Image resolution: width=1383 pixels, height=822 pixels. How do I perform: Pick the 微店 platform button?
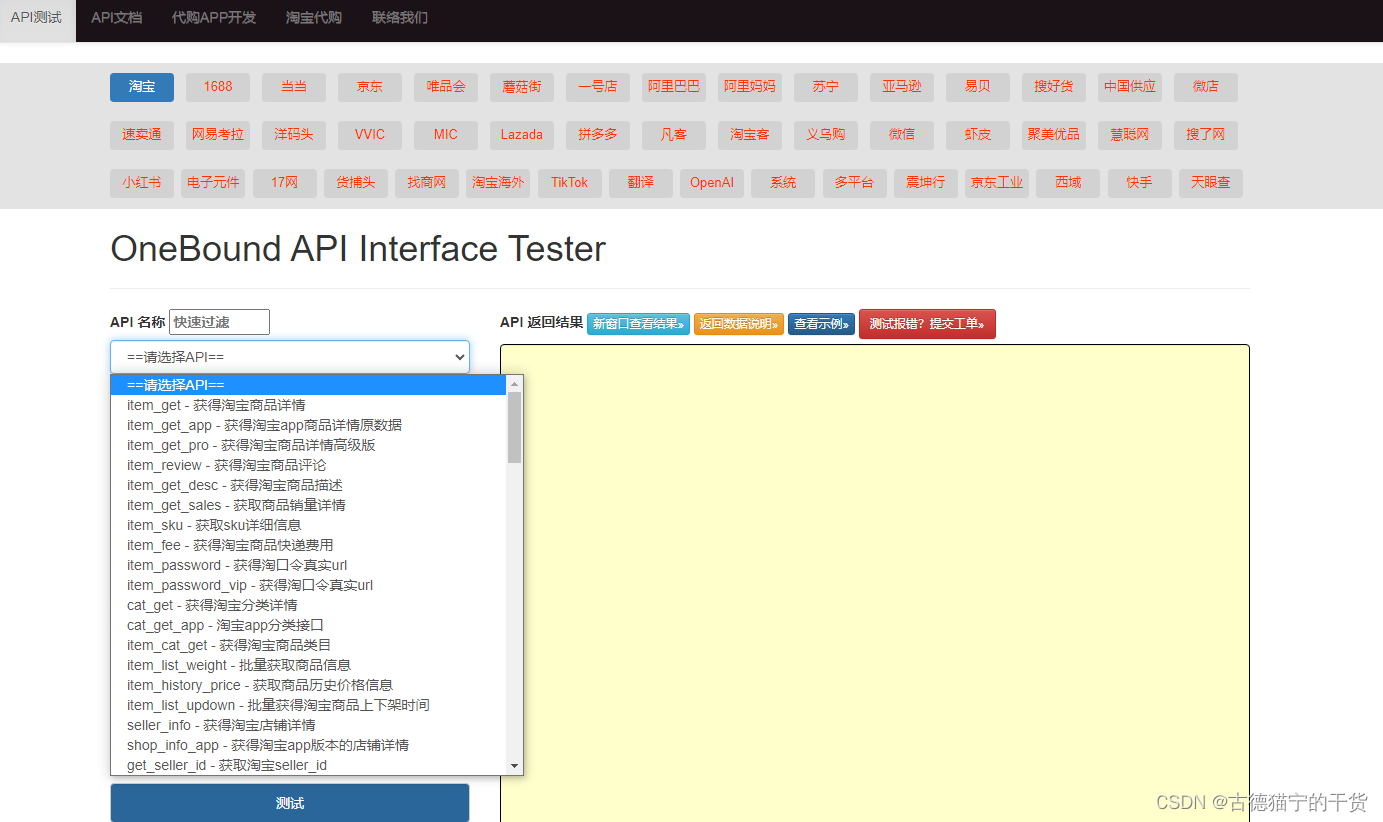1206,87
